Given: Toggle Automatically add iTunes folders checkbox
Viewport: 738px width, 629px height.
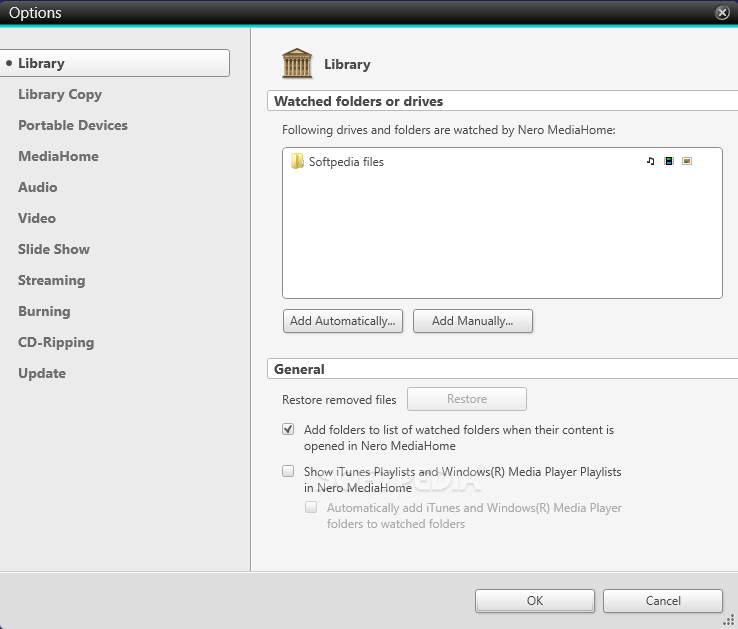Looking at the screenshot, I should [311, 507].
